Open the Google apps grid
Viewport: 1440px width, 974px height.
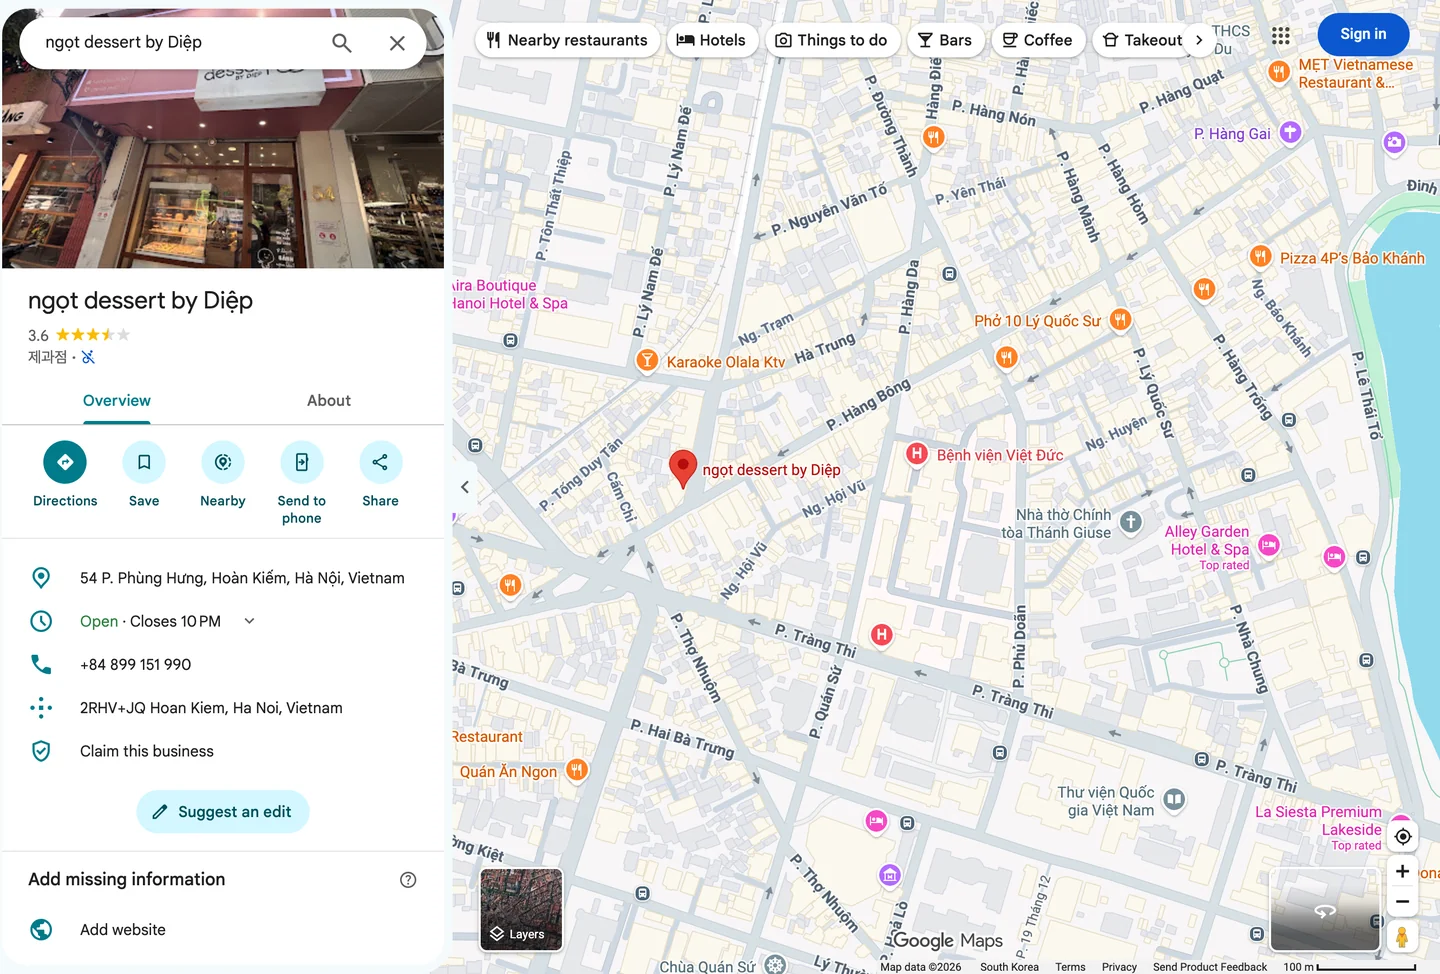pos(1280,35)
